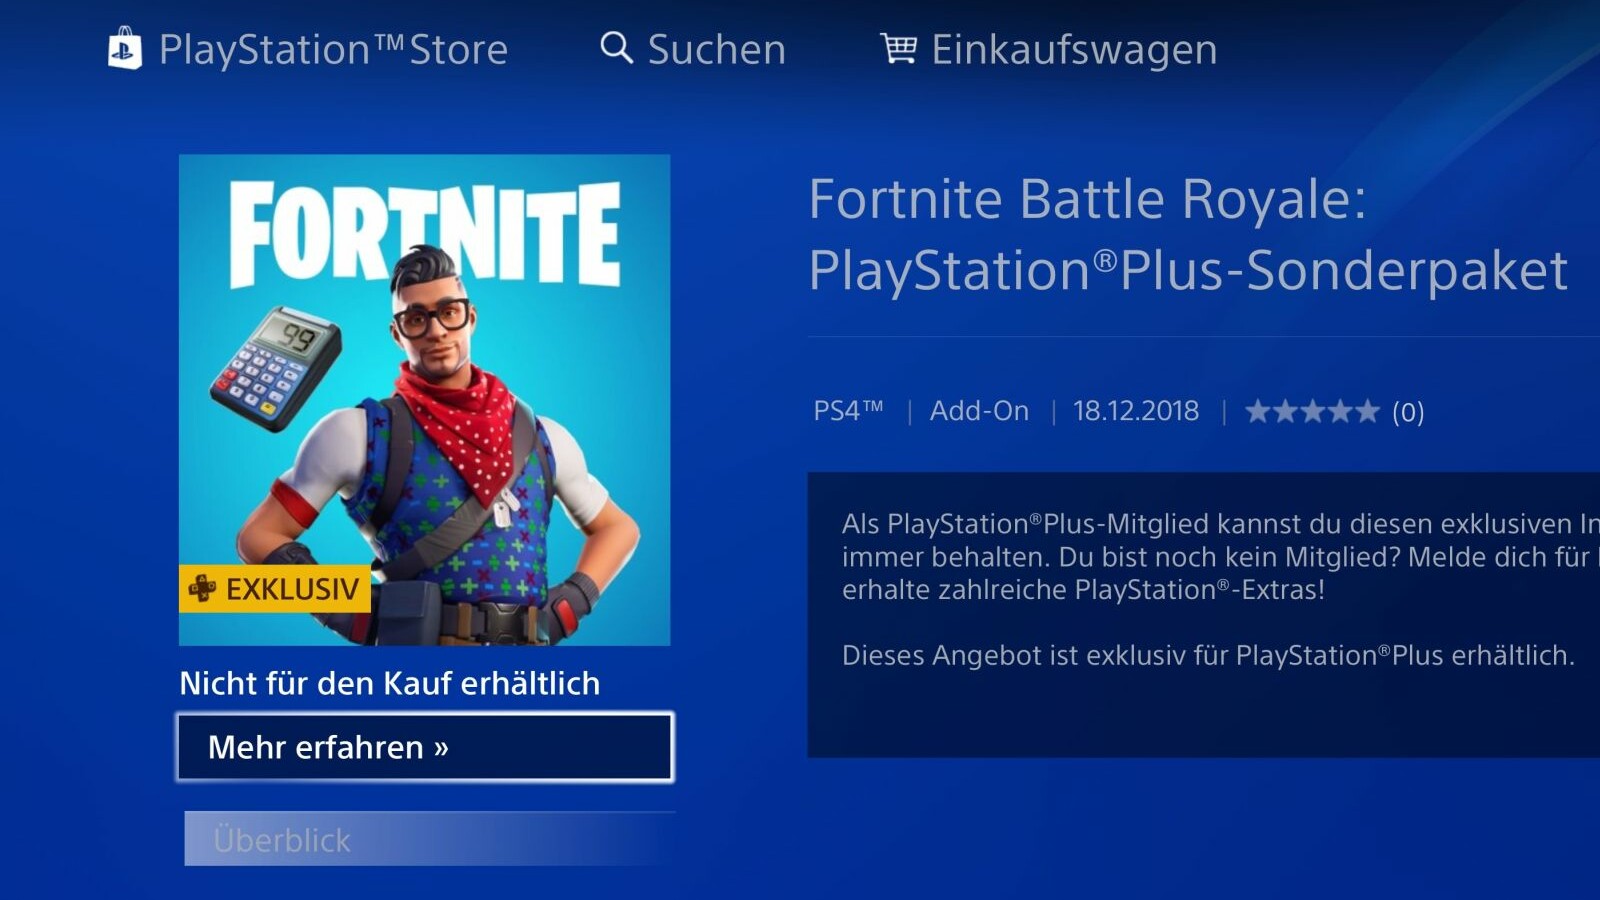Viewport: 1600px width, 900px height.
Task: Click the Mehr erfahren button
Action: point(425,747)
